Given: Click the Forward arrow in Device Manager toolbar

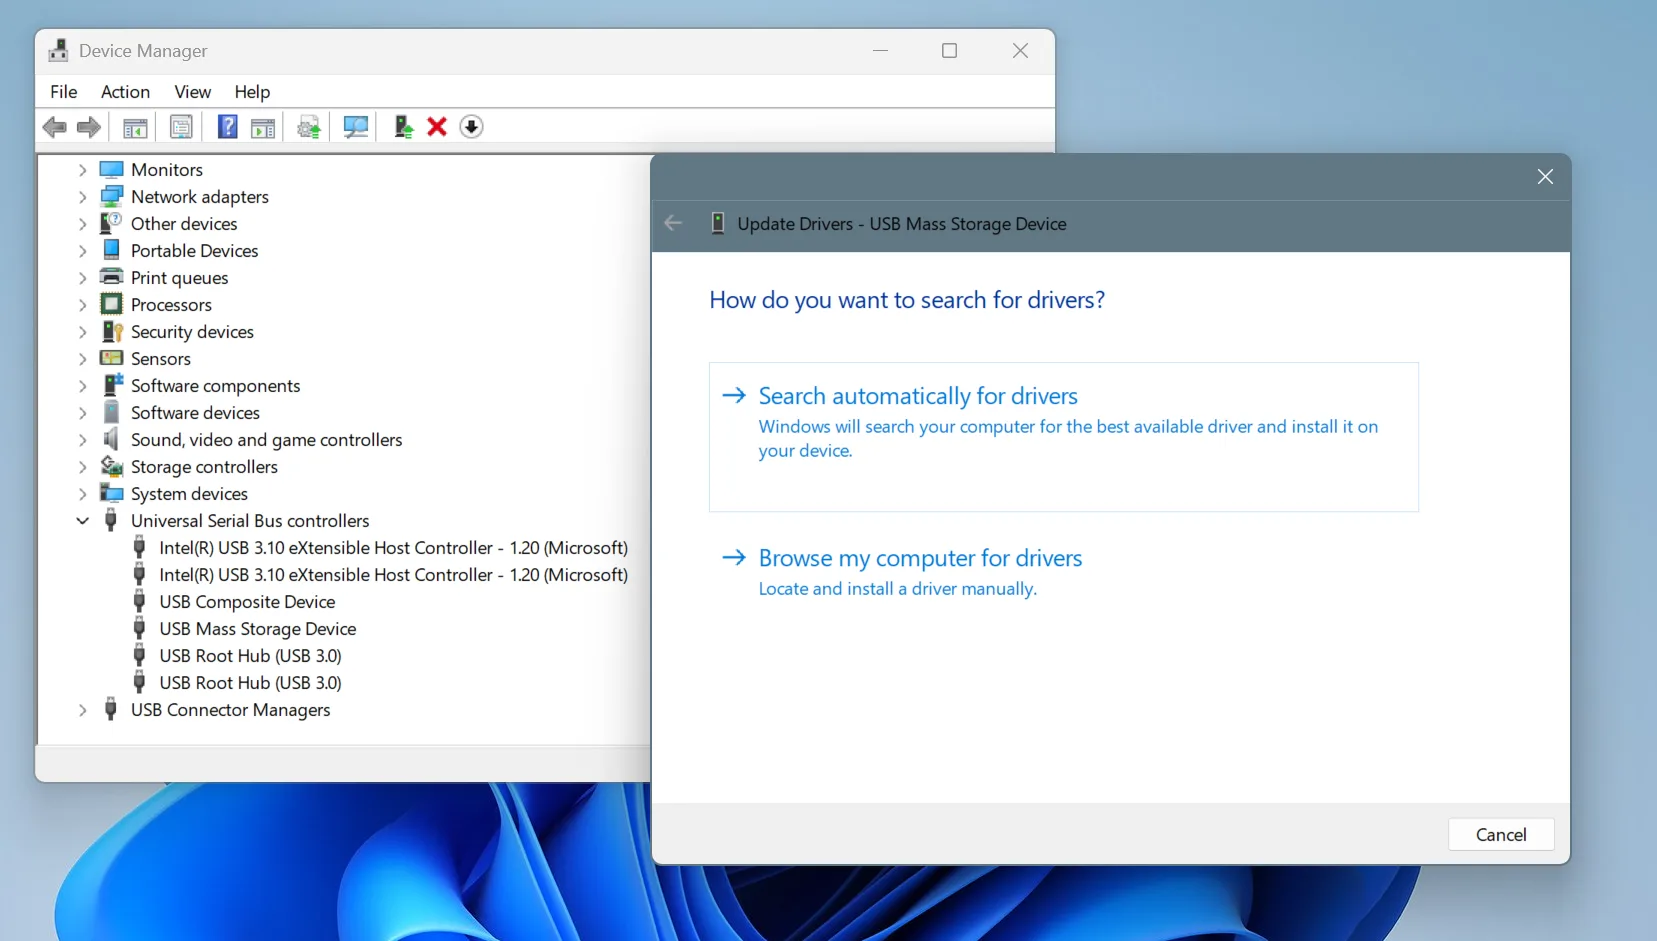Looking at the screenshot, I should pos(89,127).
